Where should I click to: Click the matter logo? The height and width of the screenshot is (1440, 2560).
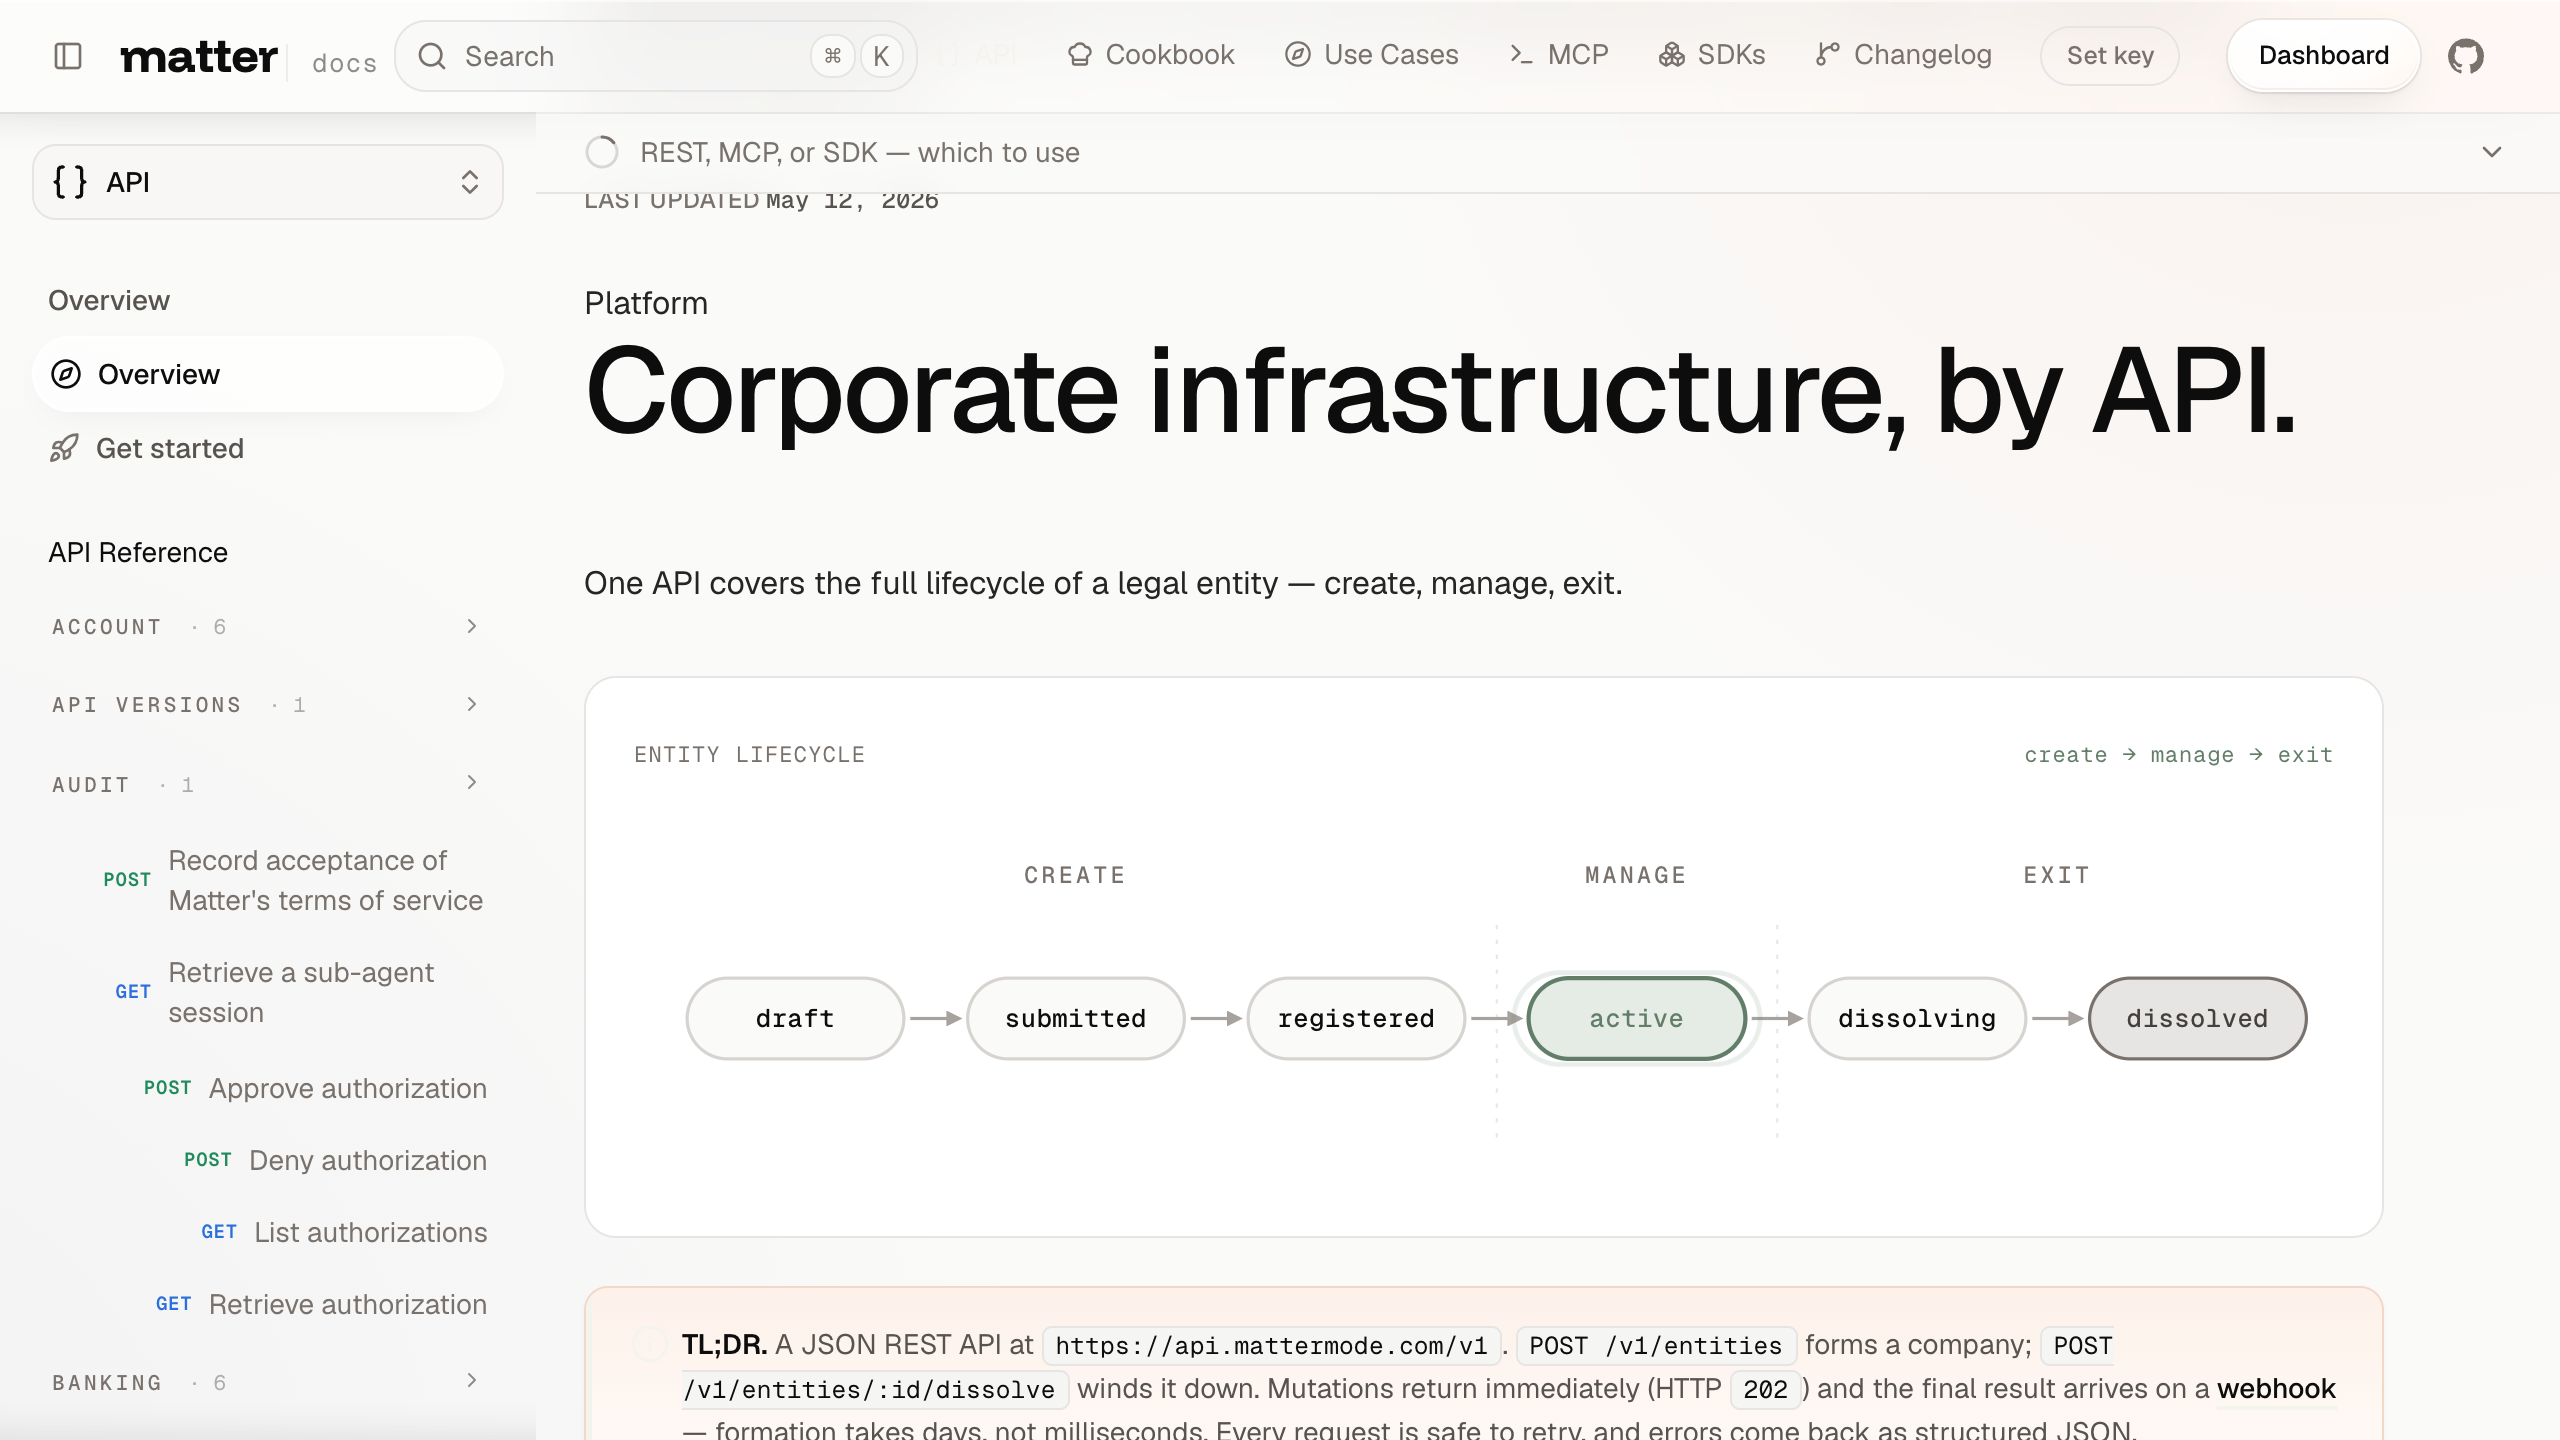(x=199, y=57)
